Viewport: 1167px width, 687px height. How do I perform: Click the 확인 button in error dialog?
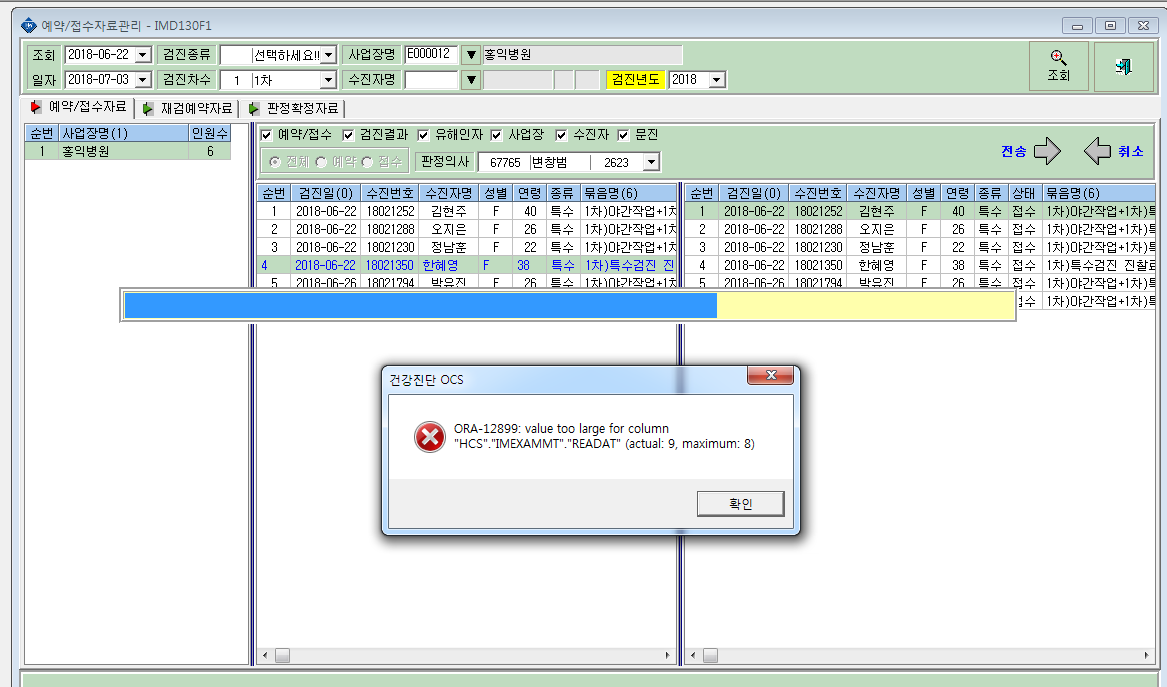[x=741, y=504]
